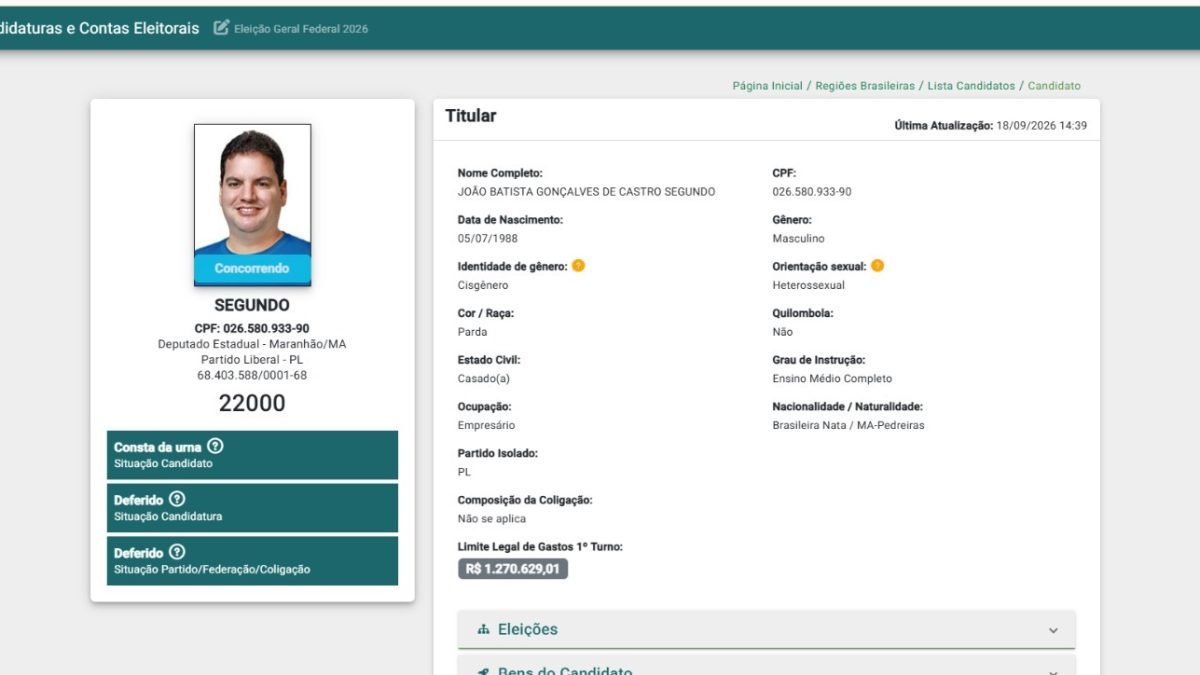The width and height of the screenshot is (1200, 675).
Task: Select the candidate number 22000
Action: (x=252, y=403)
